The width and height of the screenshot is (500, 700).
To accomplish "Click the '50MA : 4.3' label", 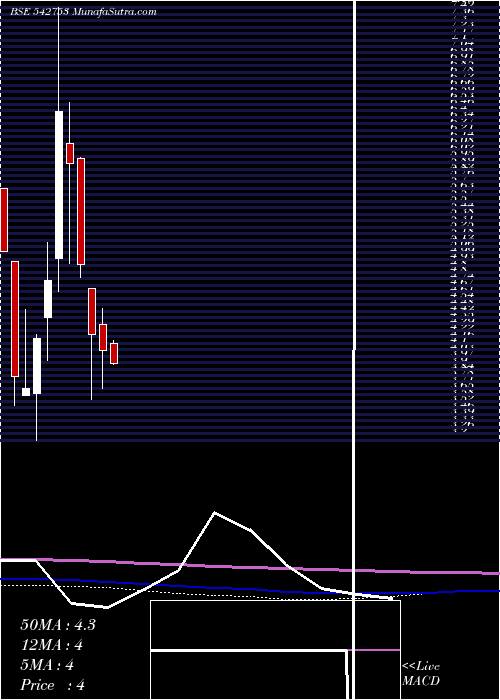I will [x=58, y=625].
